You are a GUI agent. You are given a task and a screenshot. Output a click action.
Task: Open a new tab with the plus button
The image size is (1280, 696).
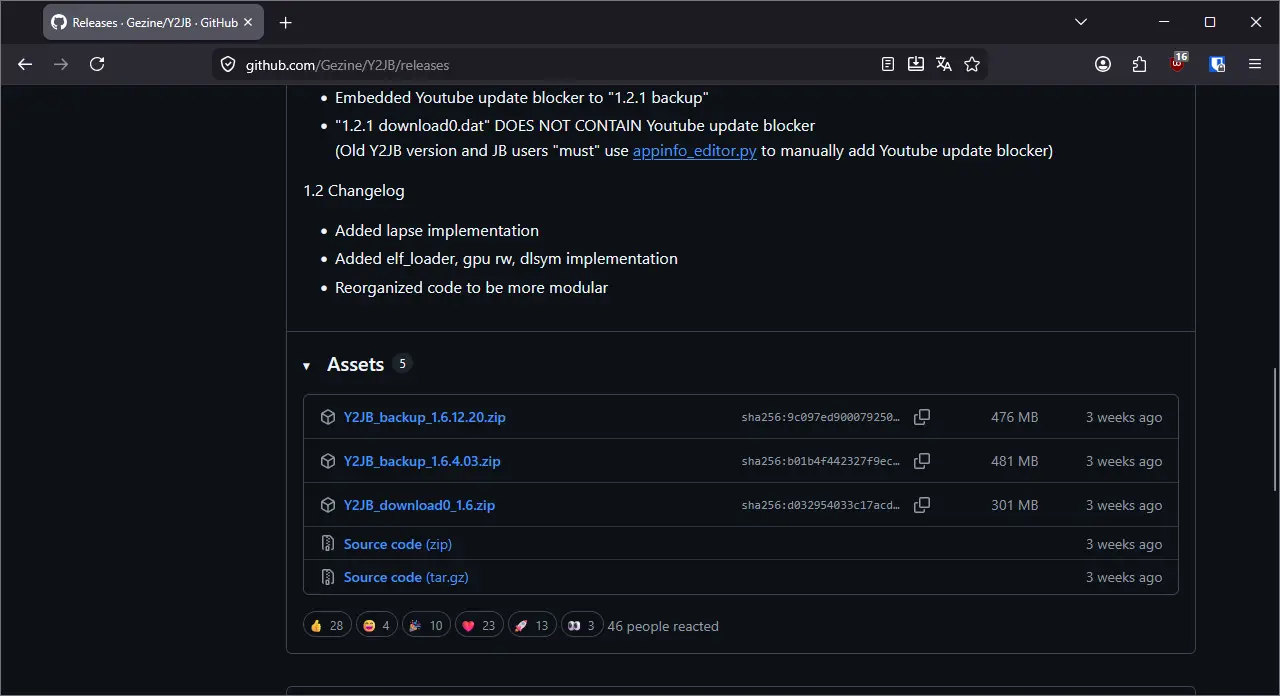point(286,22)
